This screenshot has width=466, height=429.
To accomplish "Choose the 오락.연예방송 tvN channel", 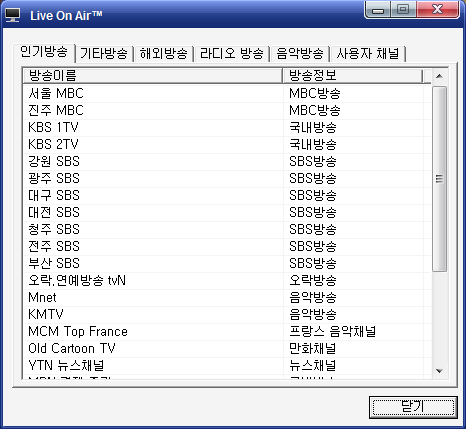I will point(227,281).
